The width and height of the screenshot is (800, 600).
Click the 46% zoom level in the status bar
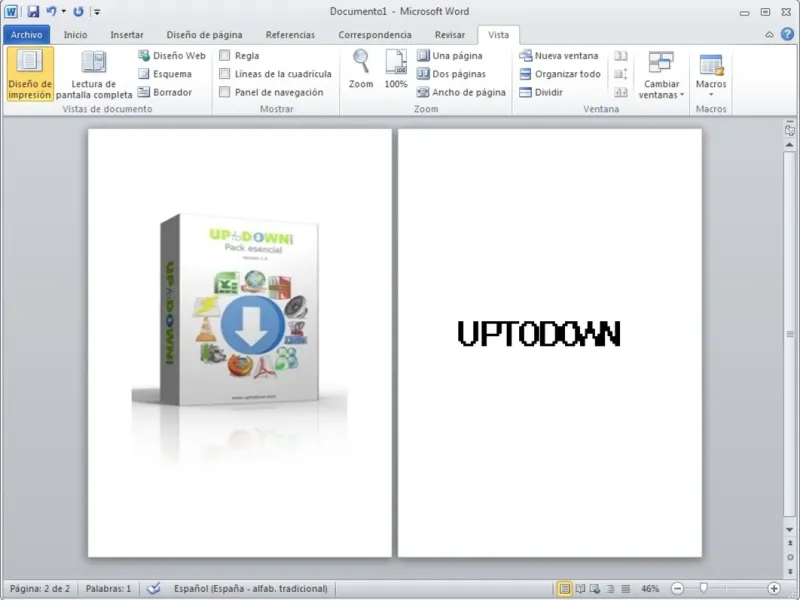pos(649,589)
